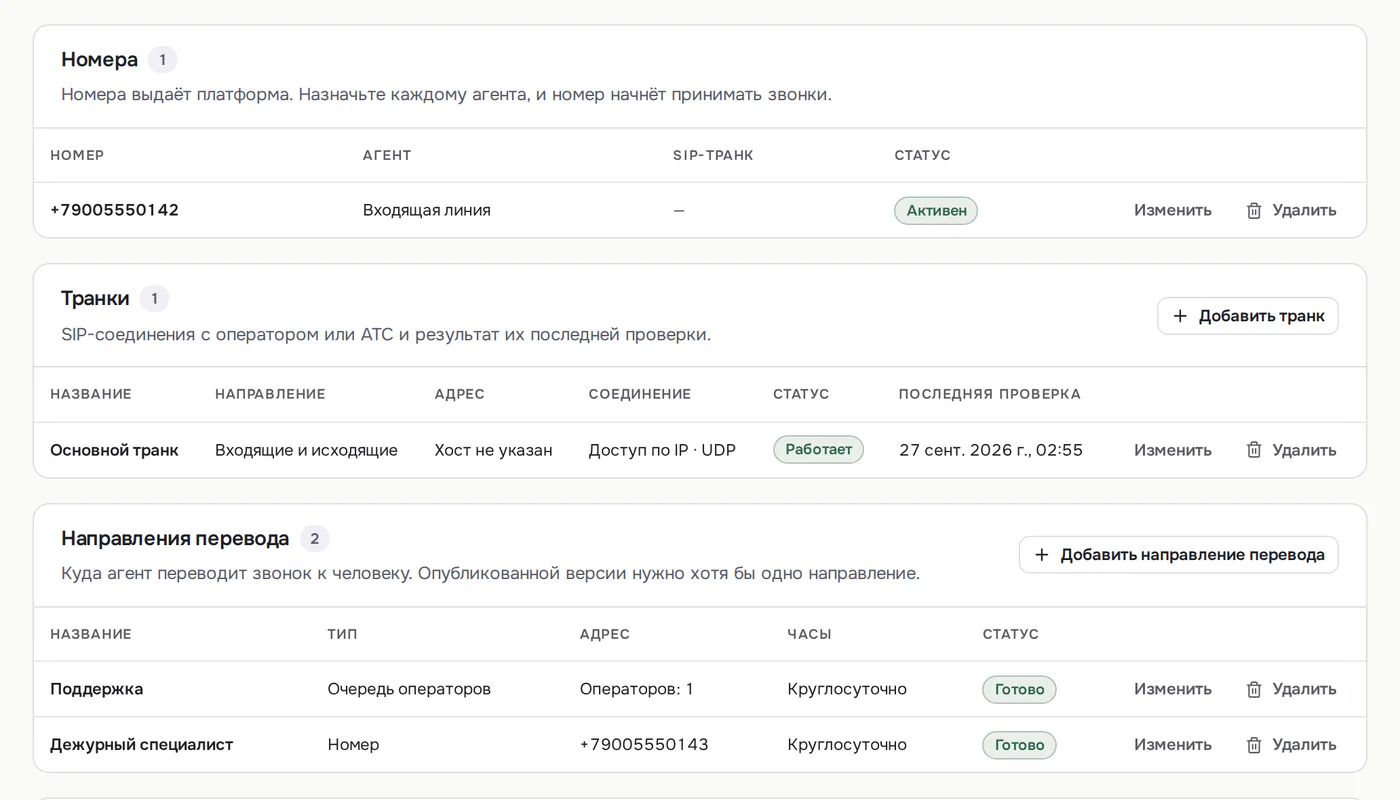This screenshot has width=1400, height=800.
Task: Click ЧАСЫ column header
Action: pos(809,634)
